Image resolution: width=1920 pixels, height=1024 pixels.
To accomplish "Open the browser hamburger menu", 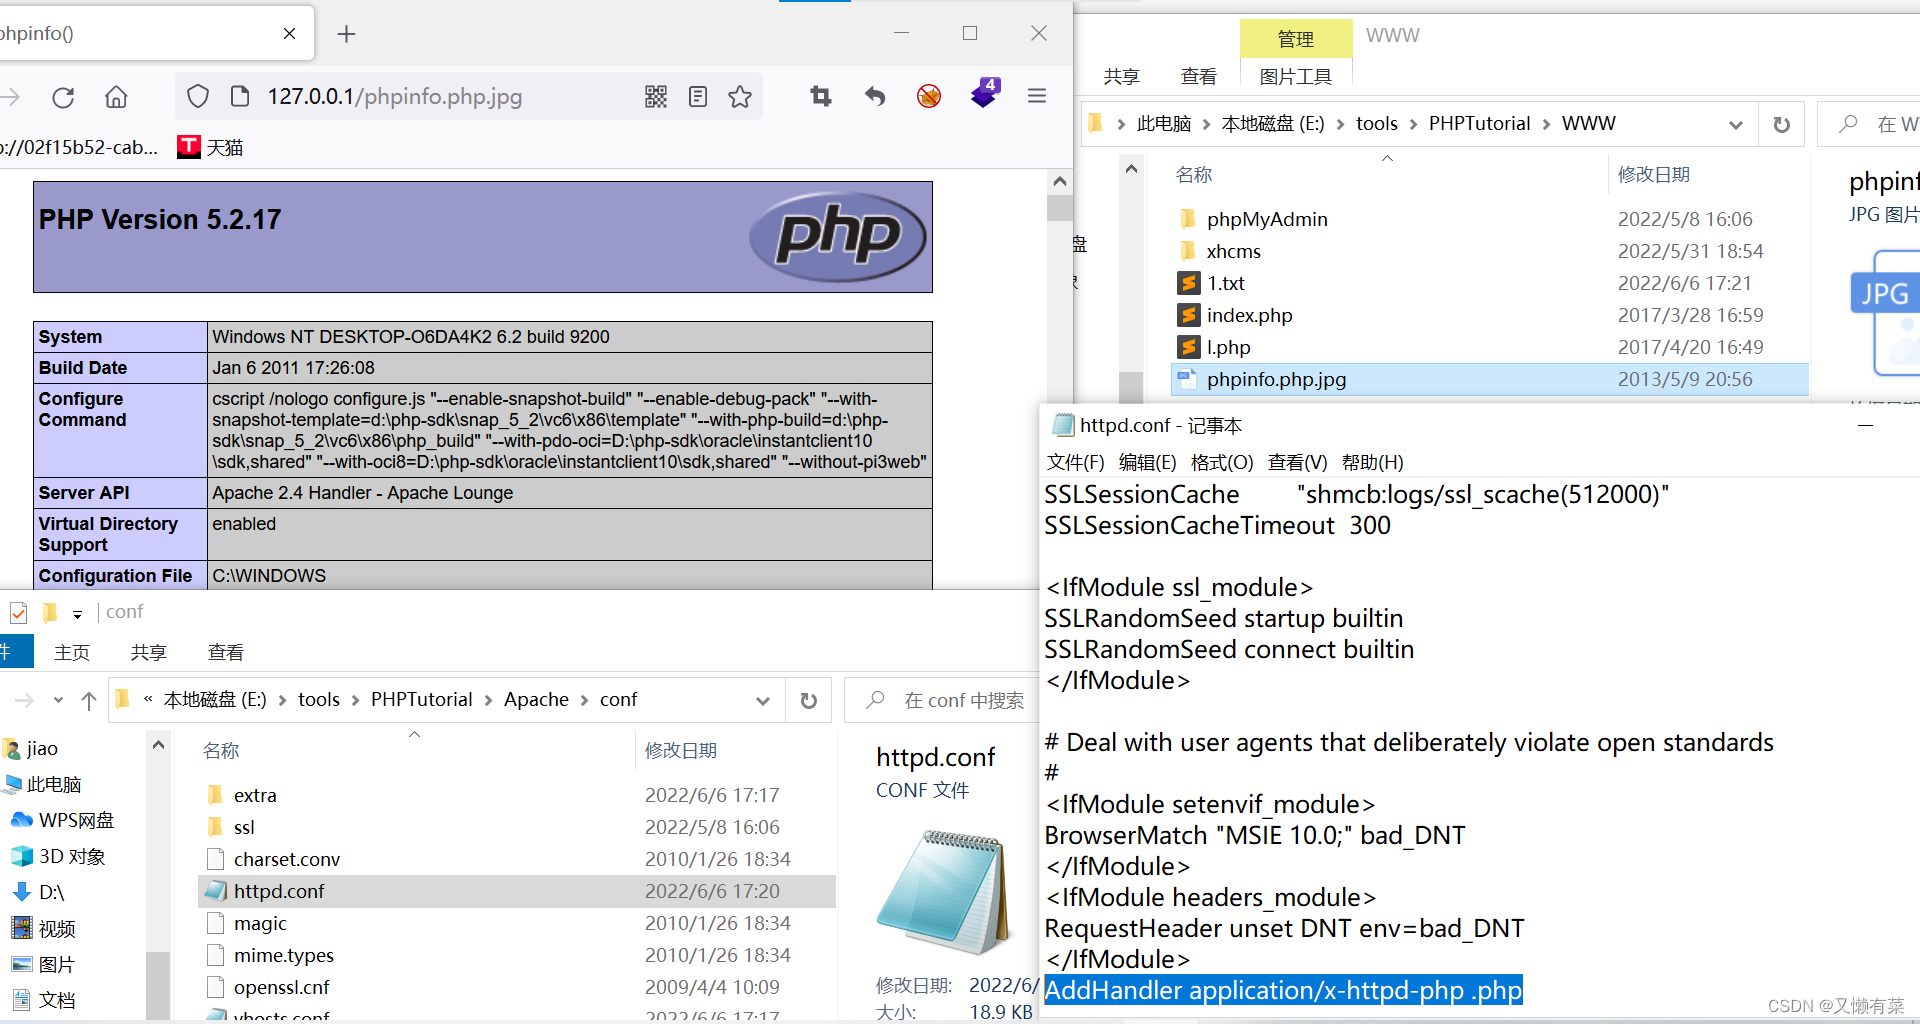I will pos(1037,96).
